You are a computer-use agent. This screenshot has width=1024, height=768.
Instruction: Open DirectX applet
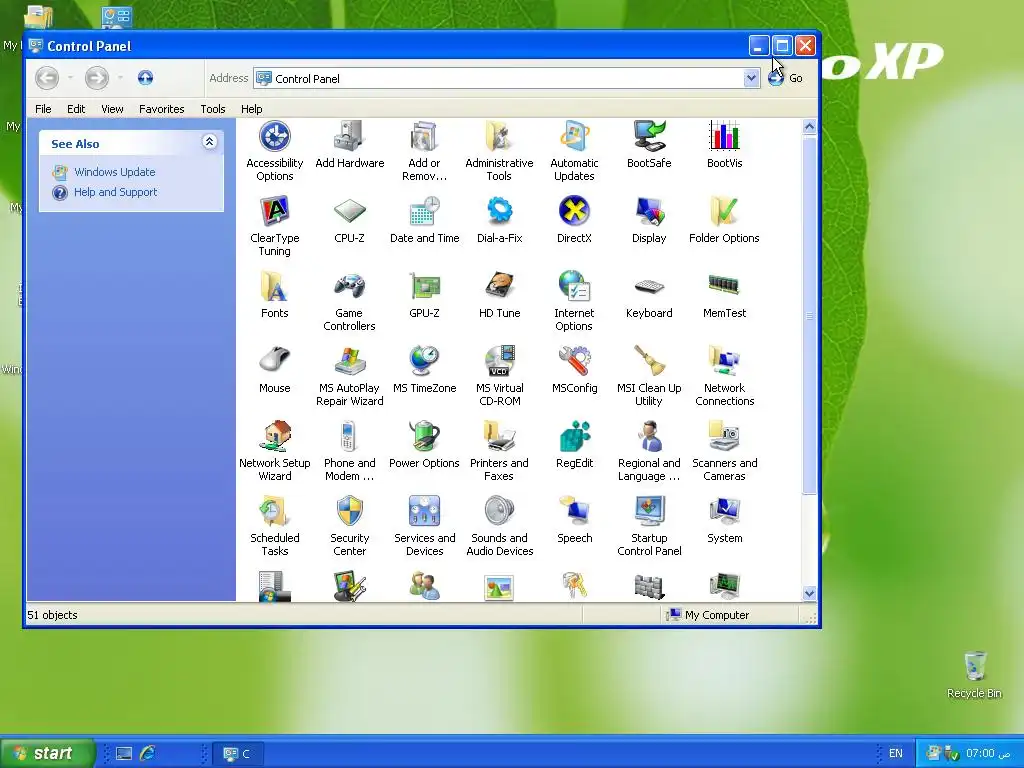574,220
